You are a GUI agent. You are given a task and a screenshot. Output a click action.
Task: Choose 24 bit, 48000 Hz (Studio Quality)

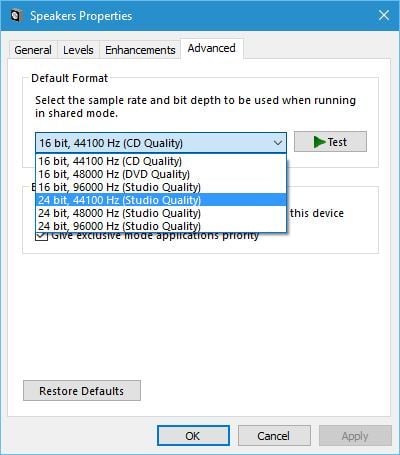[161, 213]
